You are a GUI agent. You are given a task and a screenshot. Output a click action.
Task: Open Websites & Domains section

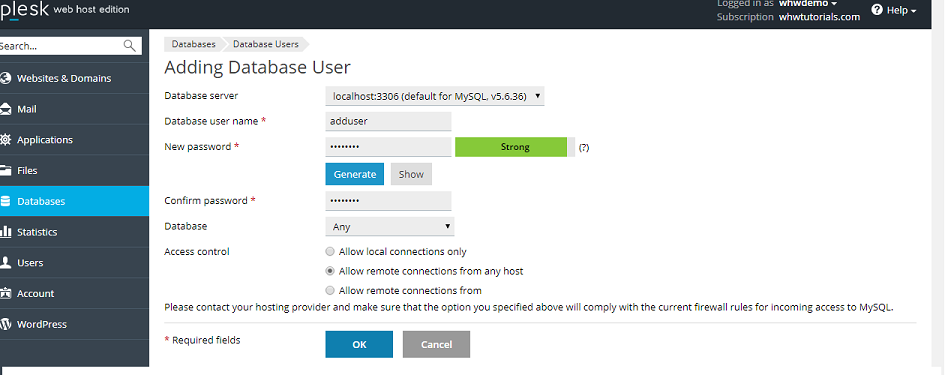tap(64, 78)
